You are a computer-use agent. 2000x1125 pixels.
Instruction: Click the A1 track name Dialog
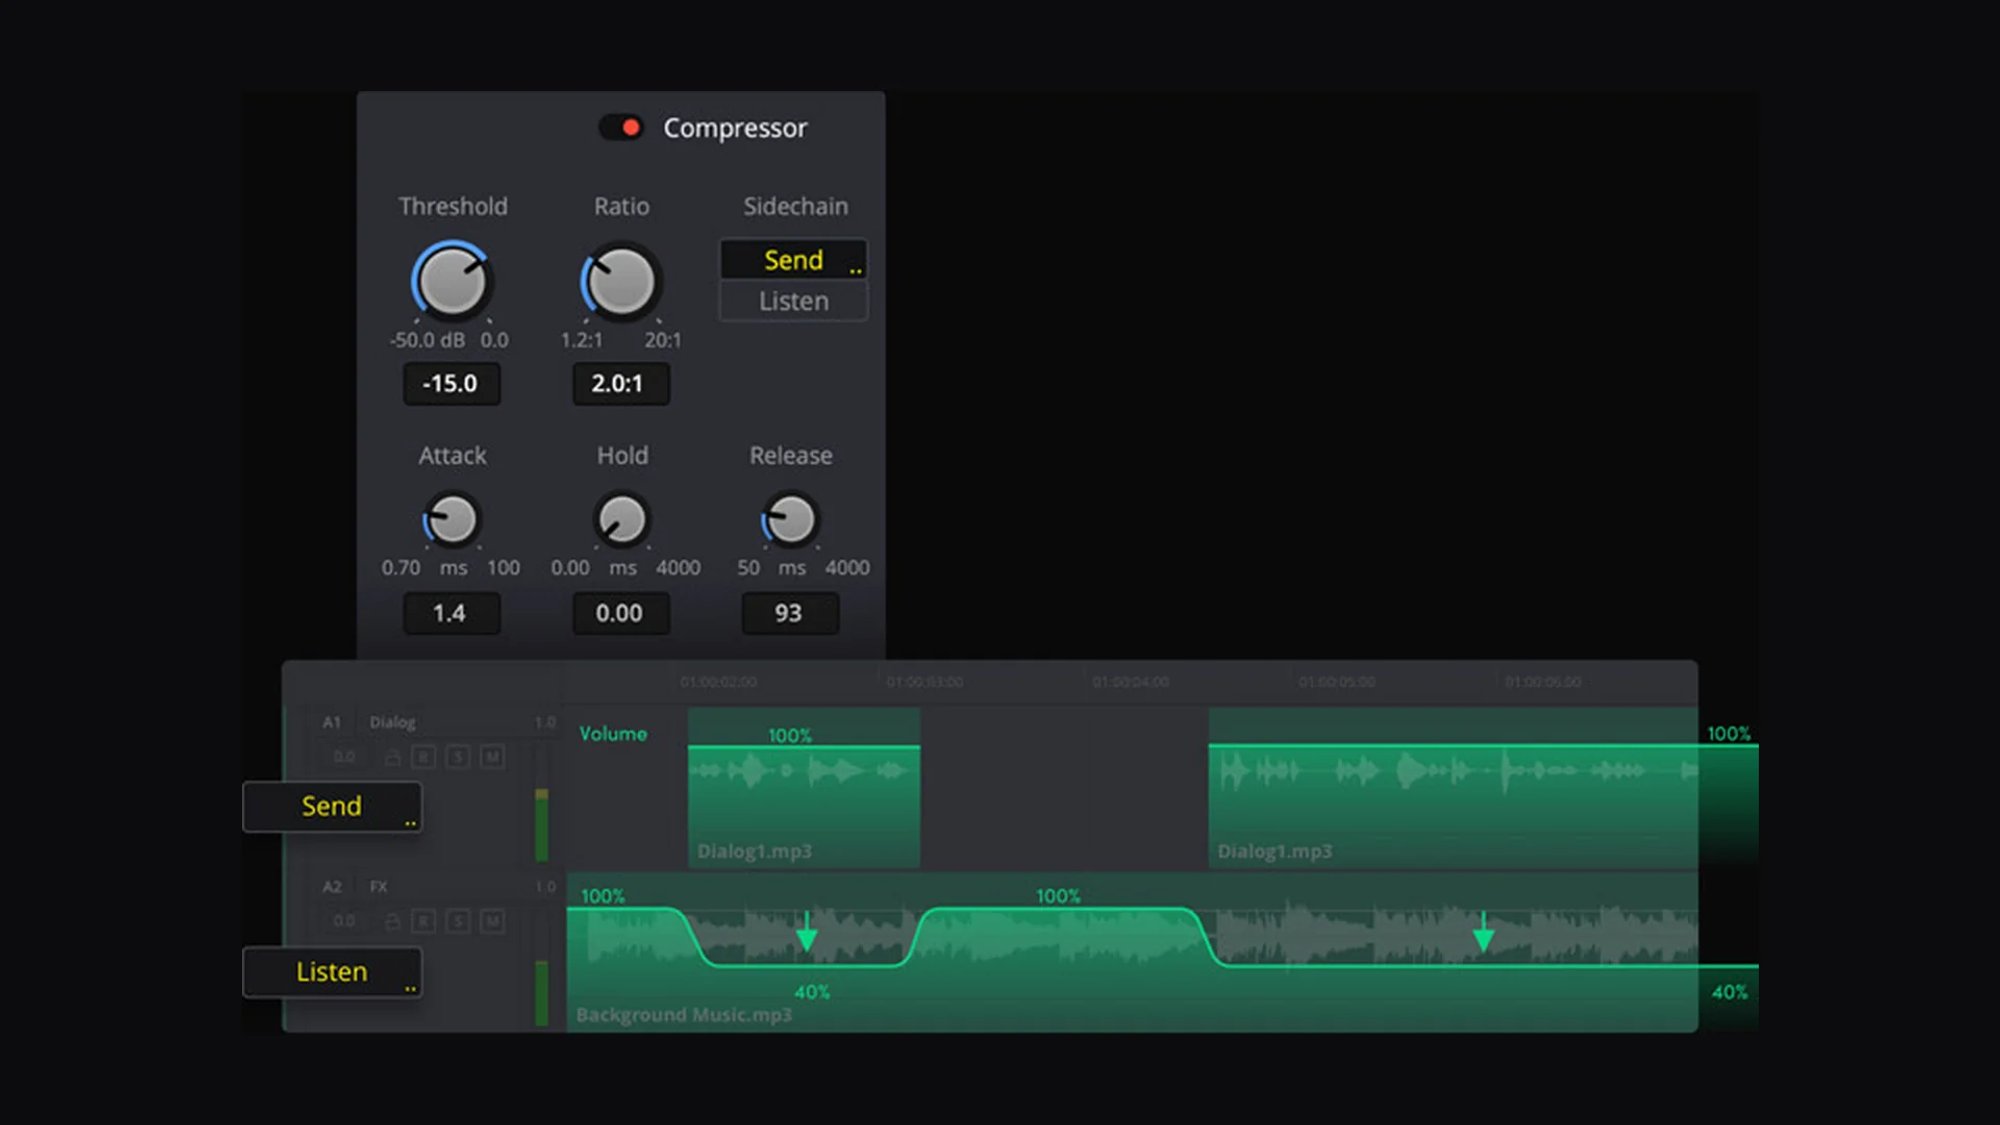[x=392, y=722]
